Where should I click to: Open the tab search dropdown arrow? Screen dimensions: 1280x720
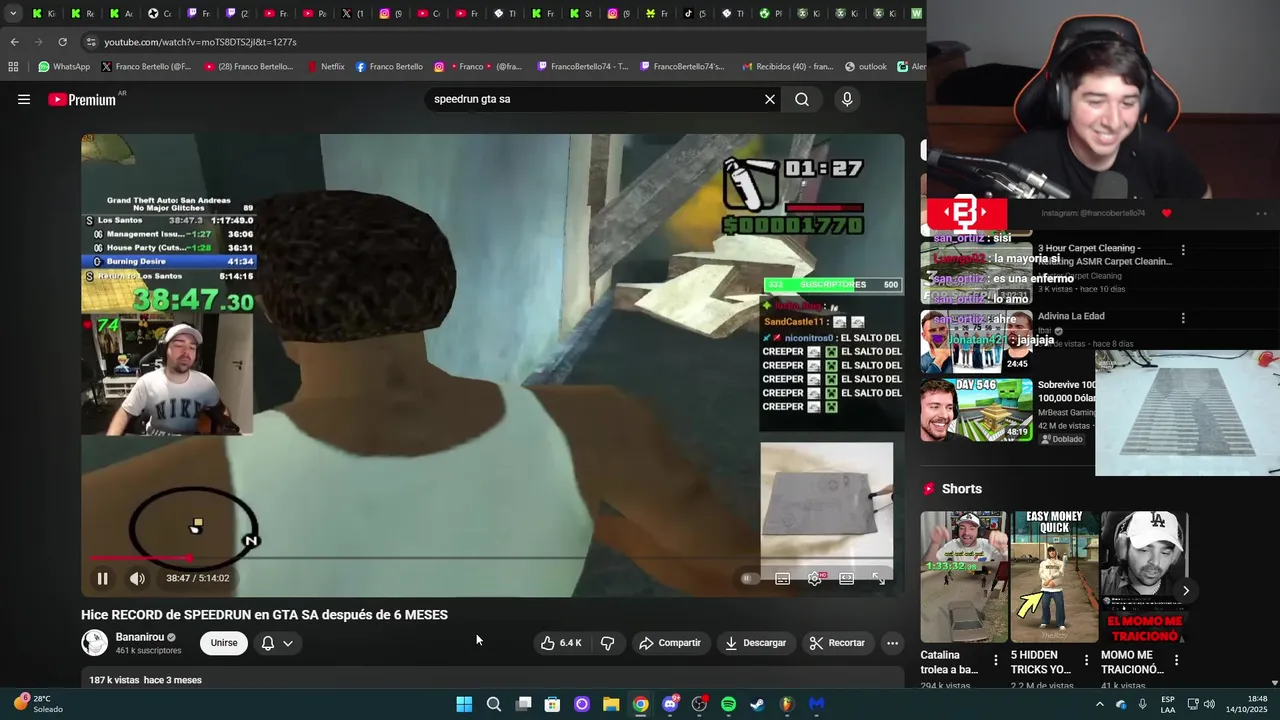[x=13, y=14]
